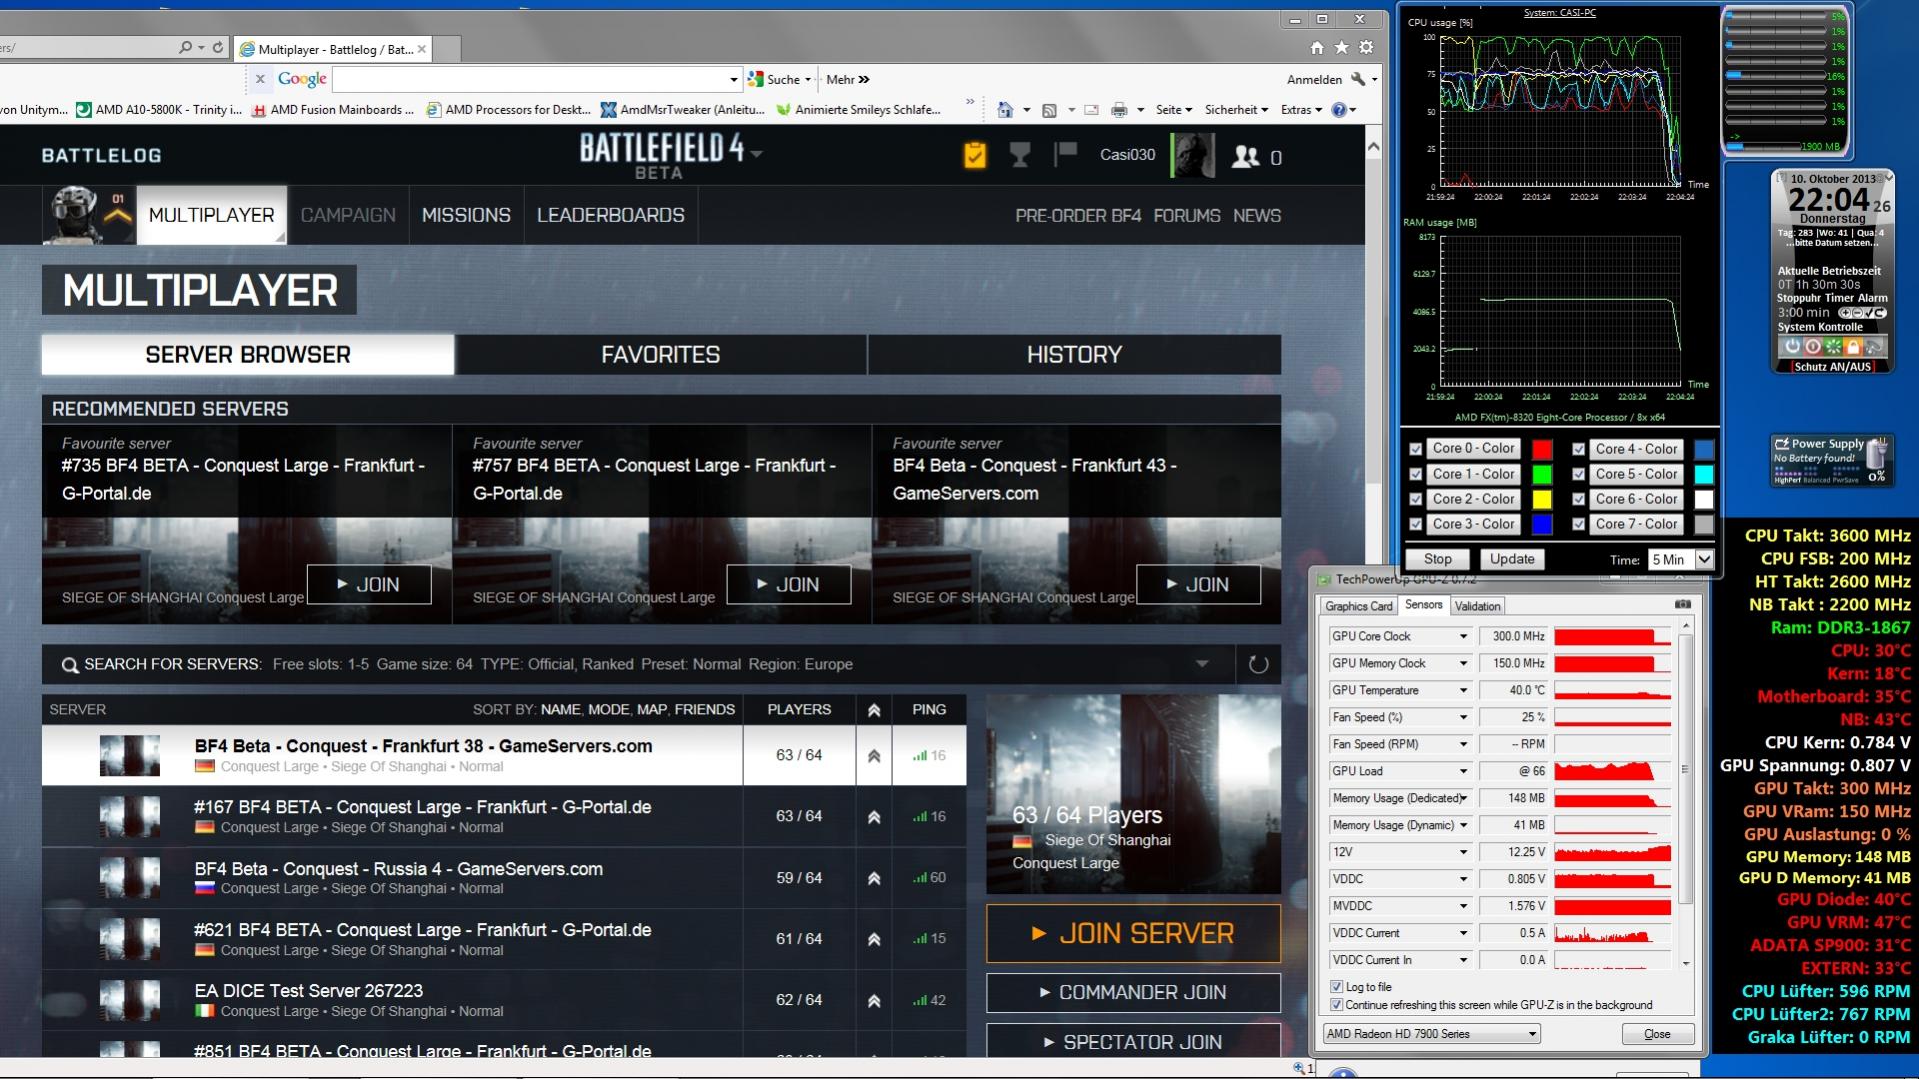Click the yellow Core 2 color swatch
Image resolution: width=1919 pixels, height=1079 pixels.
click(1542, 499)
